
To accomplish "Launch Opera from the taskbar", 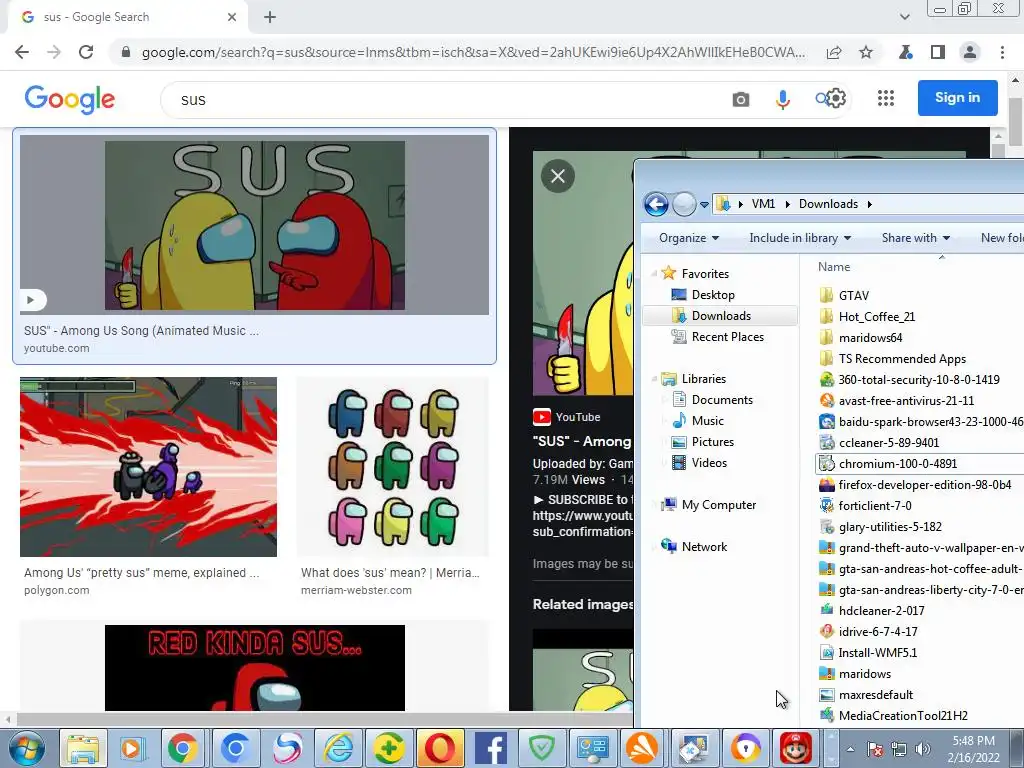I will (x=440, y=748).
